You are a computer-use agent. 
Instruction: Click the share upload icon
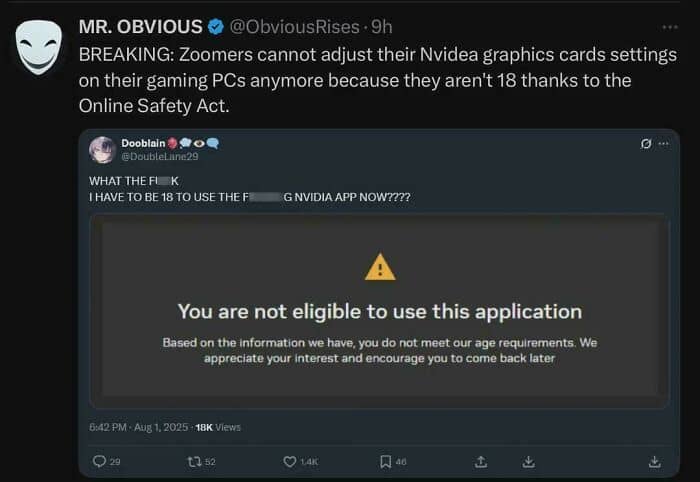click(x=480, y=461)
